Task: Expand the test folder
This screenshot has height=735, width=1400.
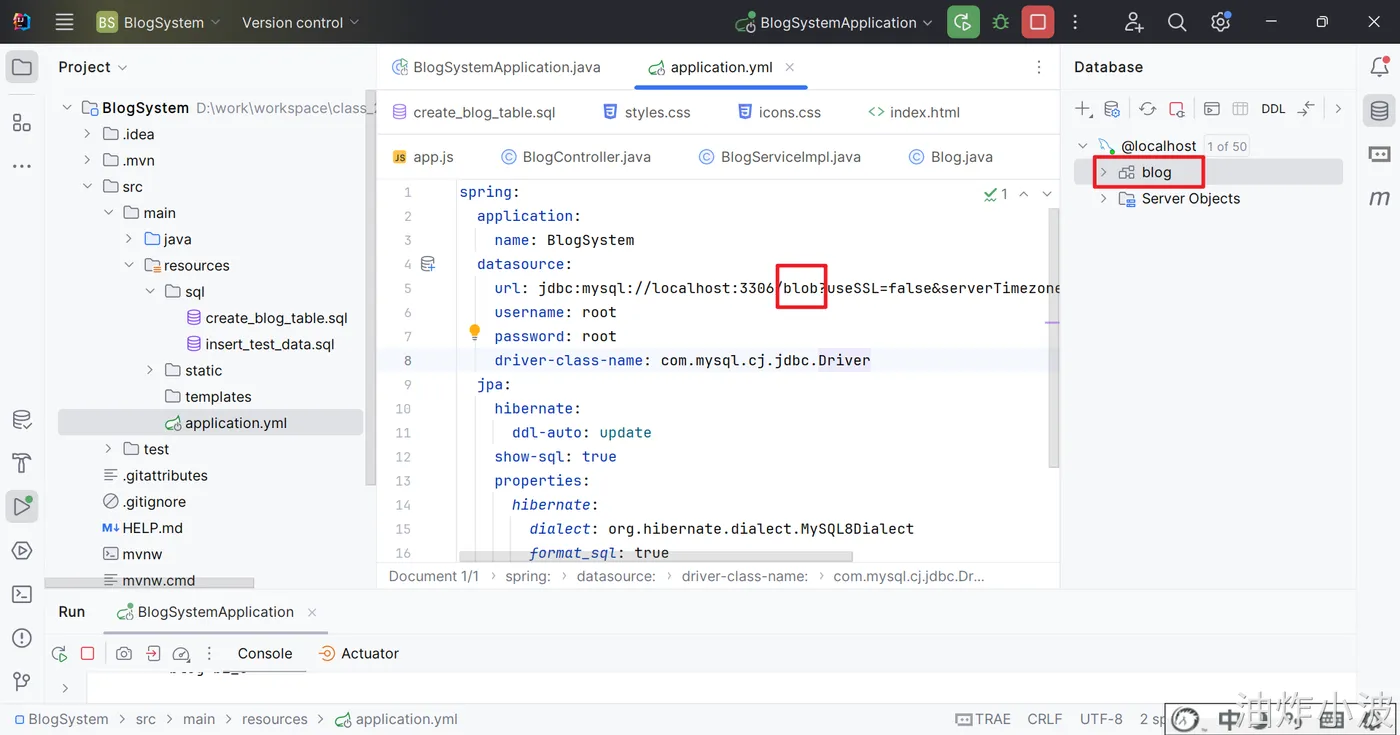Action: (x=108, y=449)
